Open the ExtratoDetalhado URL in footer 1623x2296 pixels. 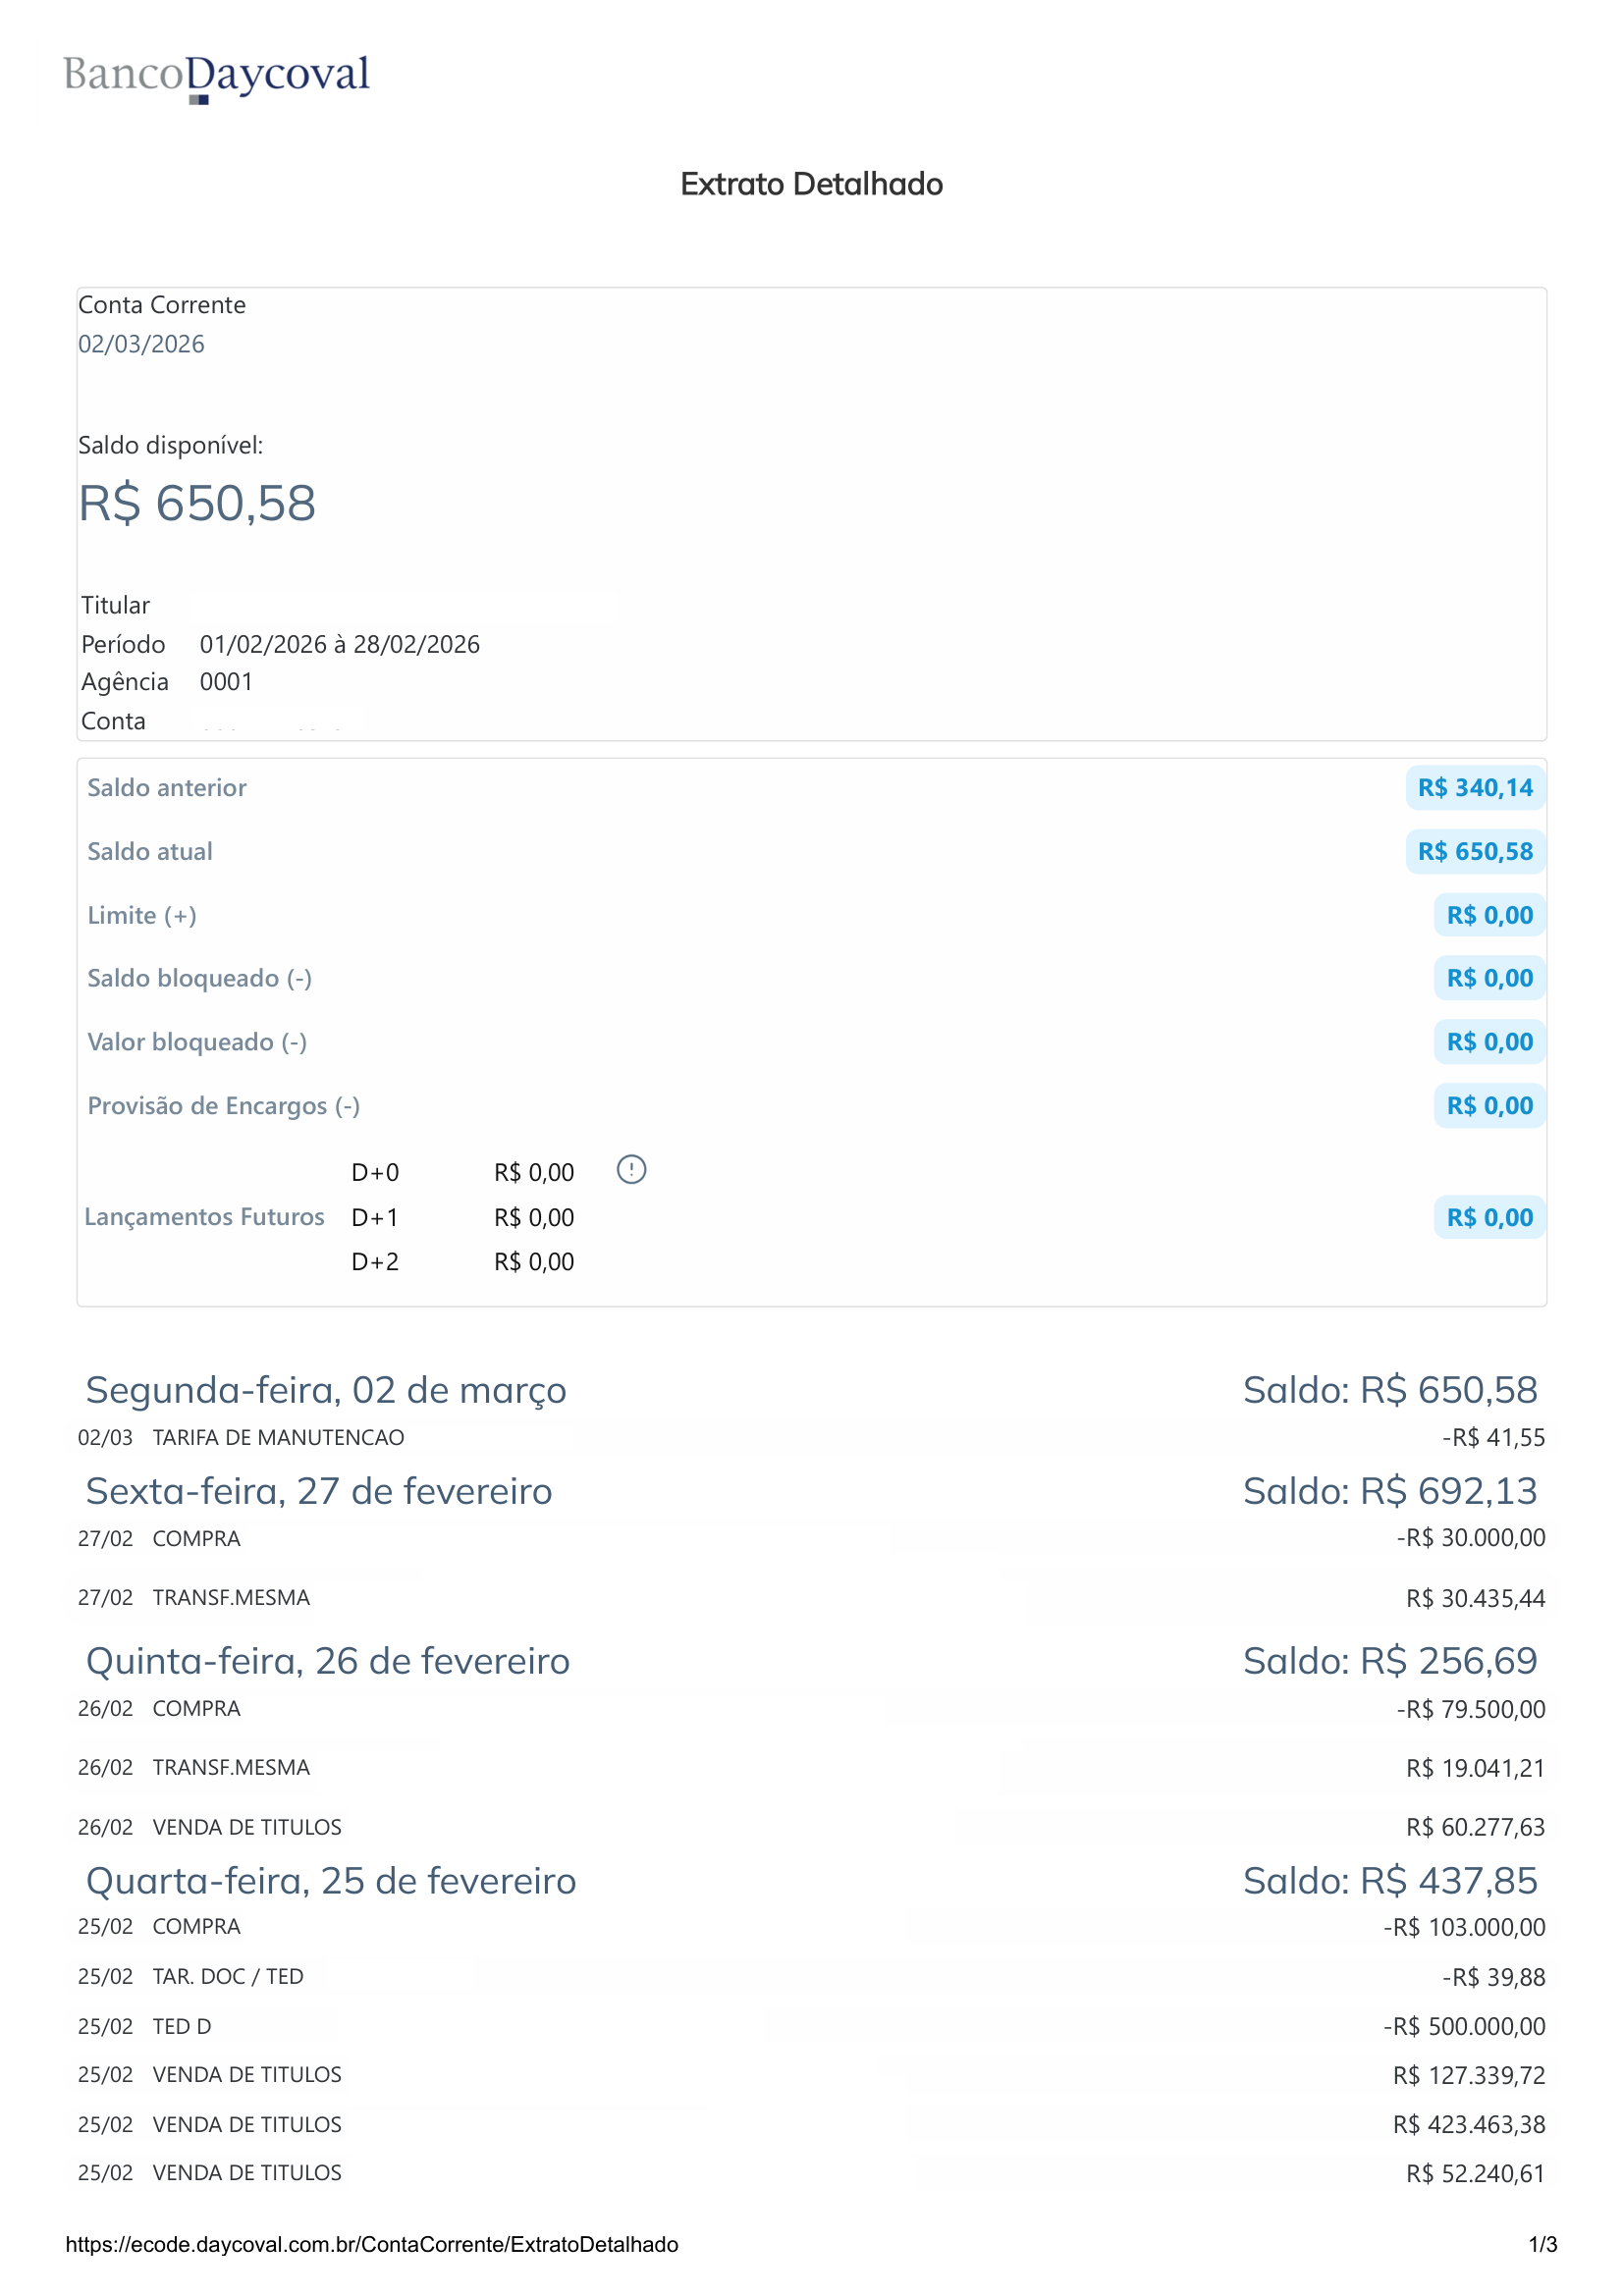click(x=371, y=2244)
